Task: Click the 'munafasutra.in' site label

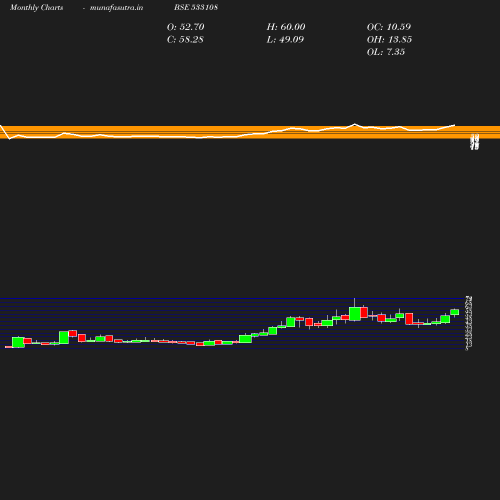Action: (116, 7)
